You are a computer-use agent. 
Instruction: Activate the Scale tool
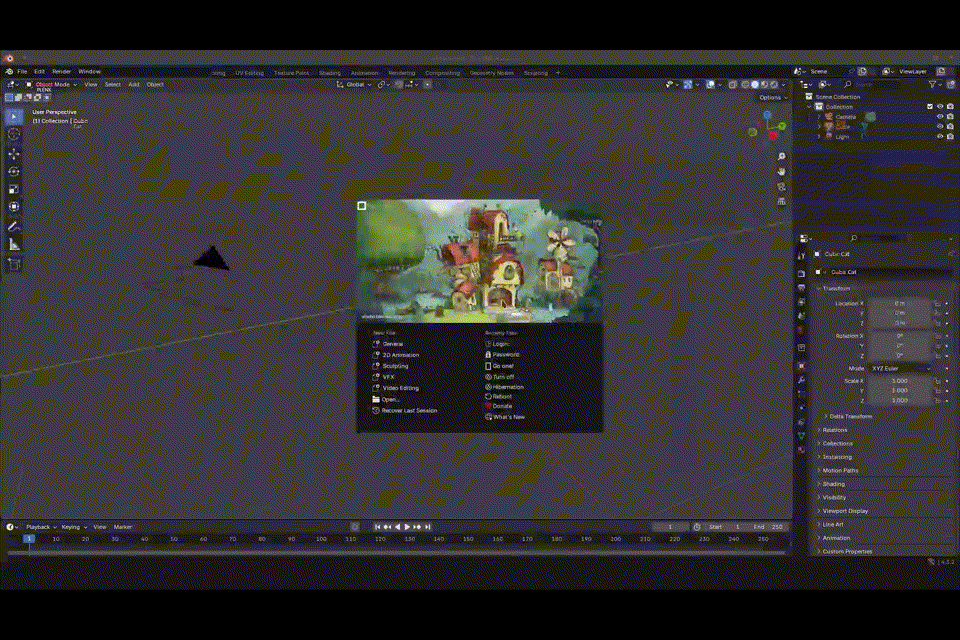point(13,189)
